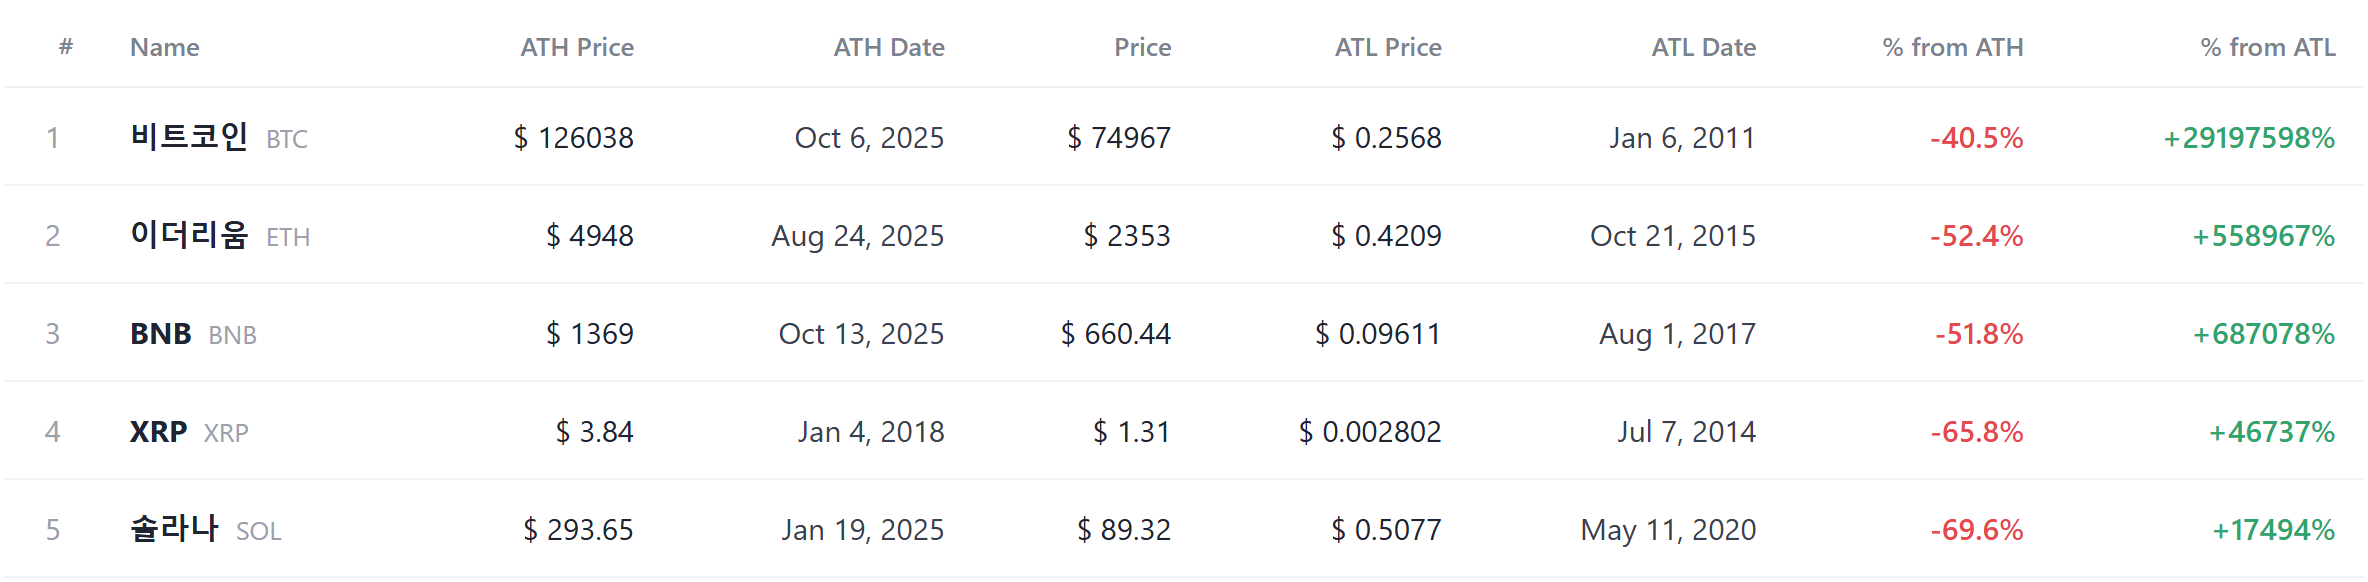This screenshot has width=2368, height=582.
Task: Sort by ATH Price column header
Action: [x=577, y=47]
